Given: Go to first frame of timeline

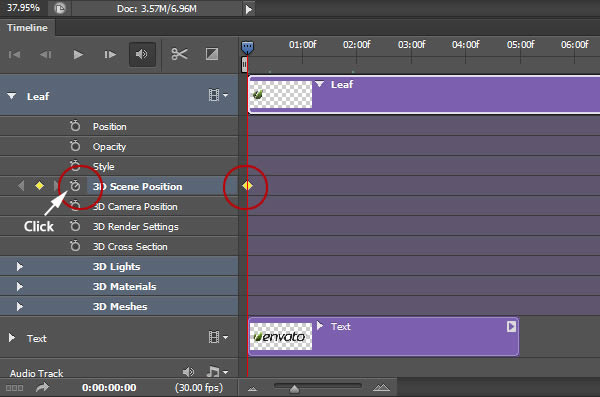Looking at the screenshot, I should click(x=15, y=55).
